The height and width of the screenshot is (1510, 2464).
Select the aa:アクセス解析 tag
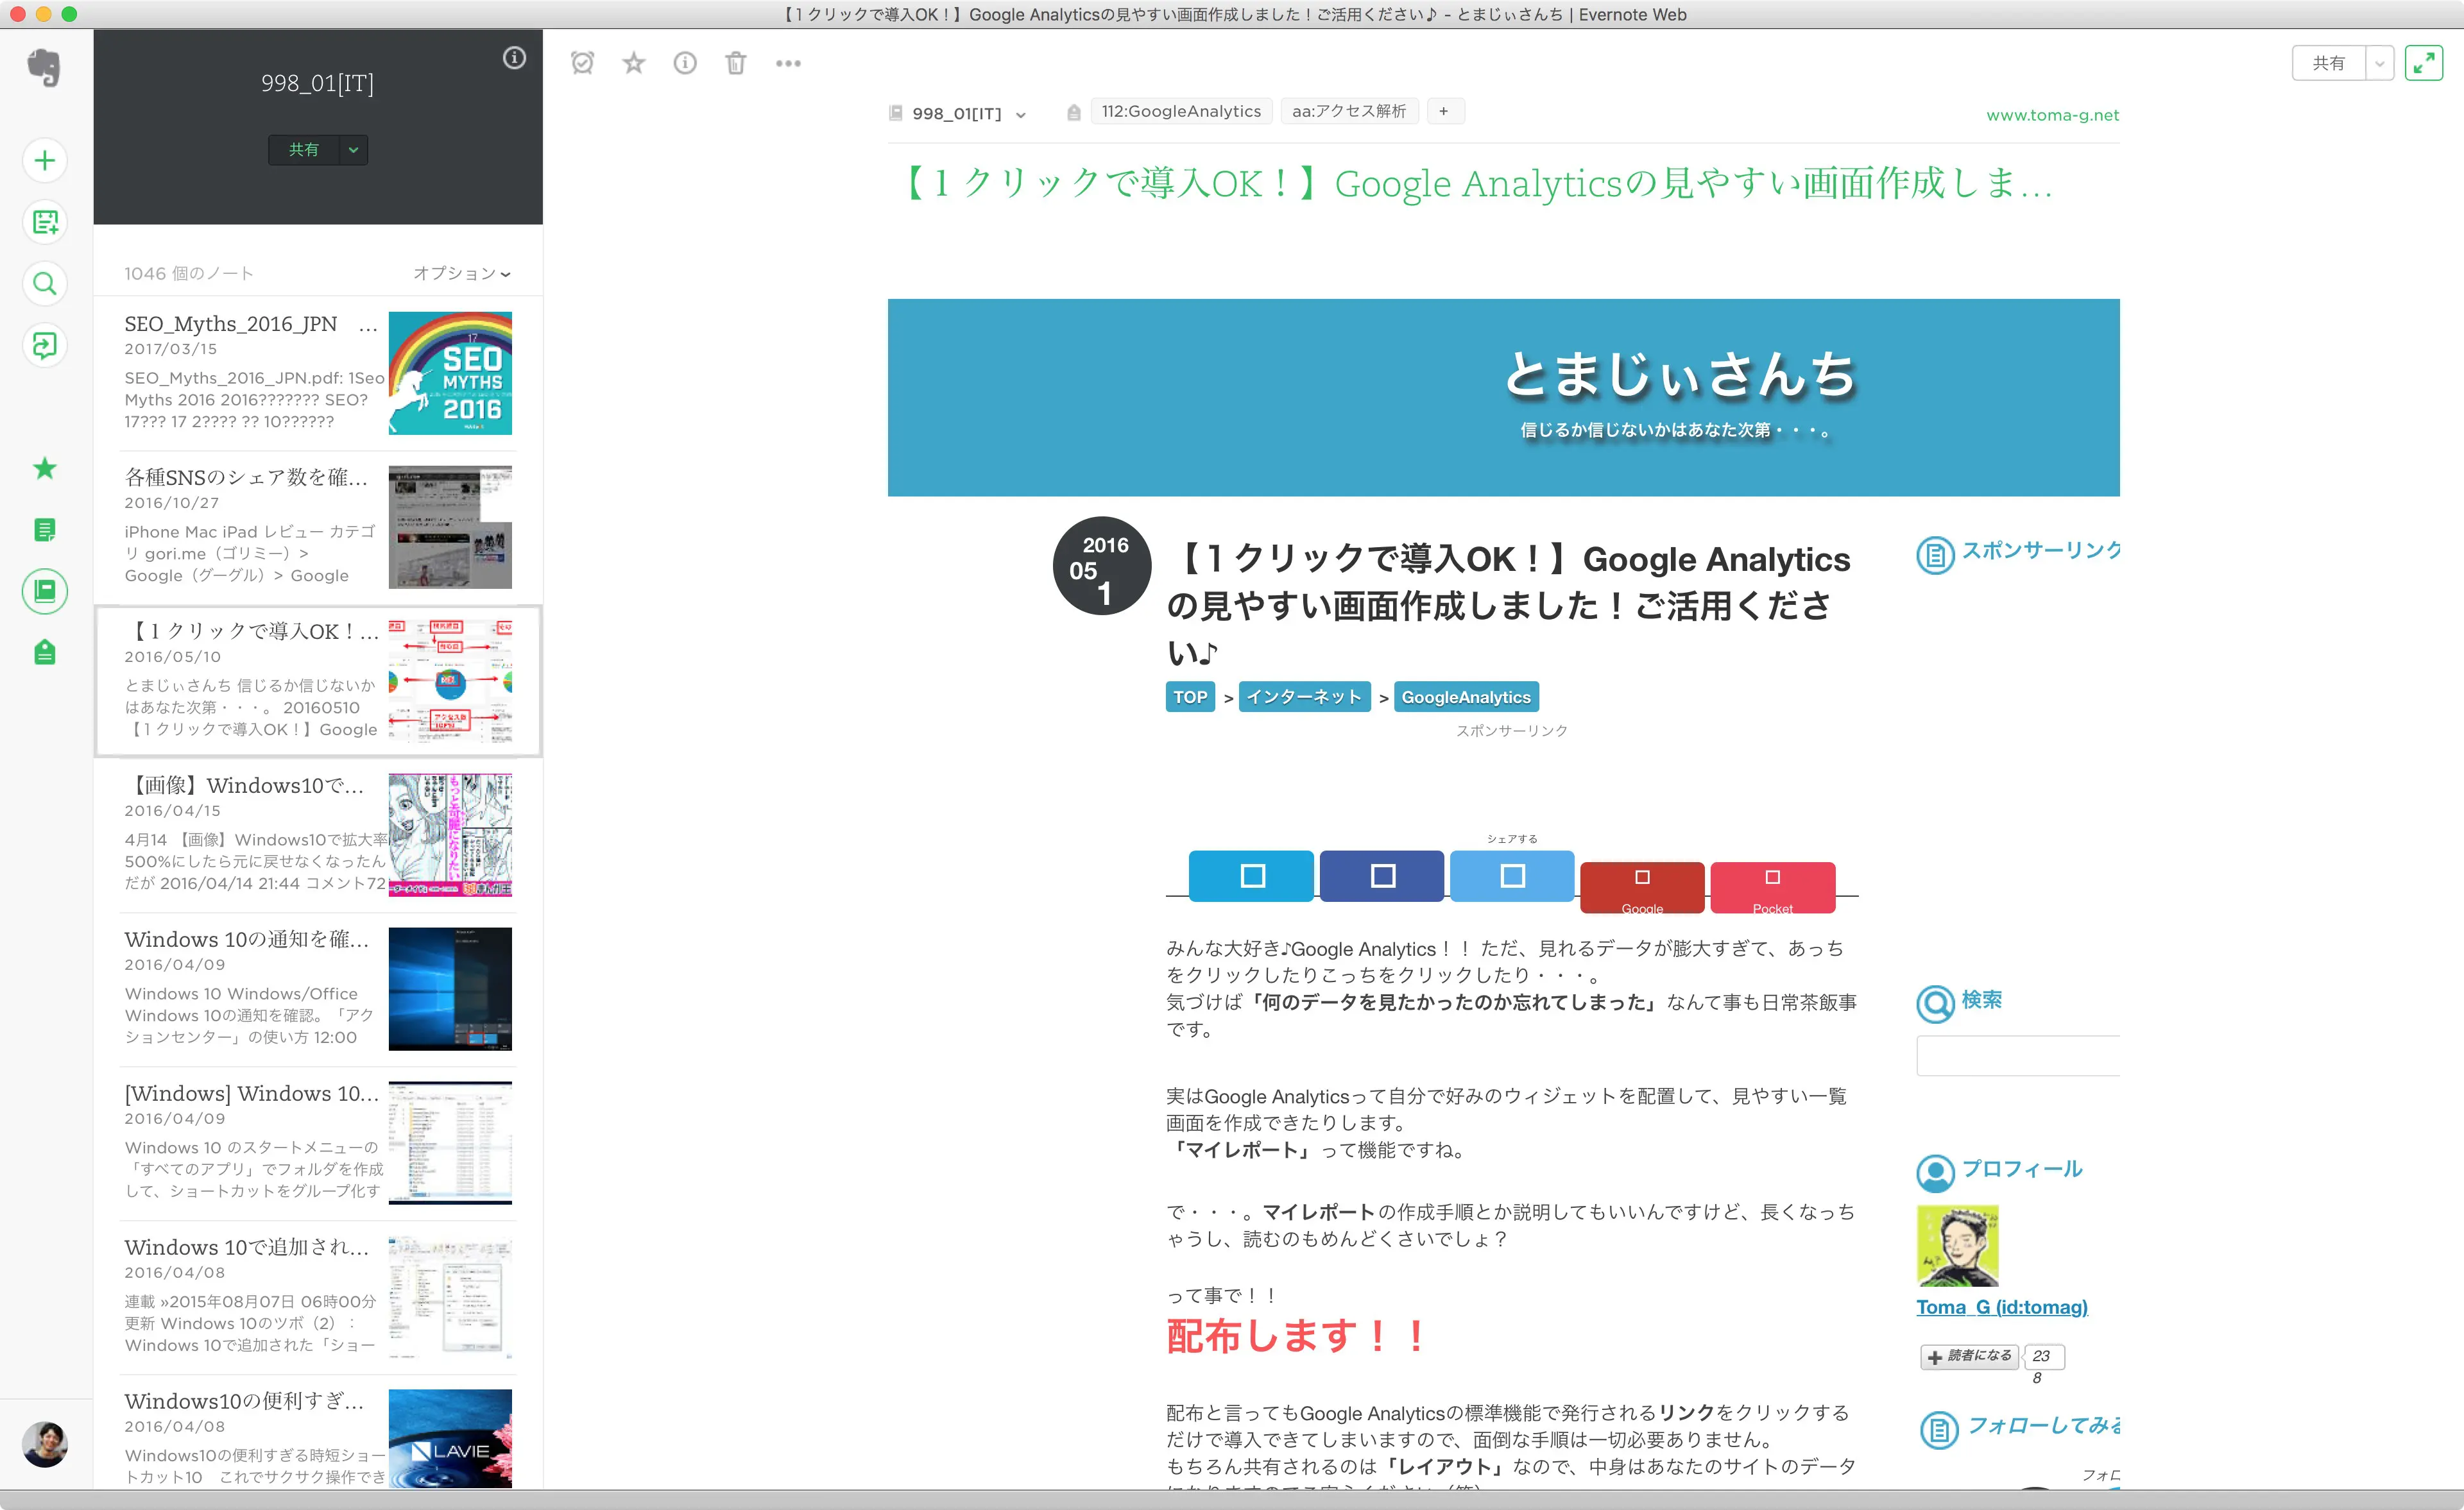tap(1349, 111)
